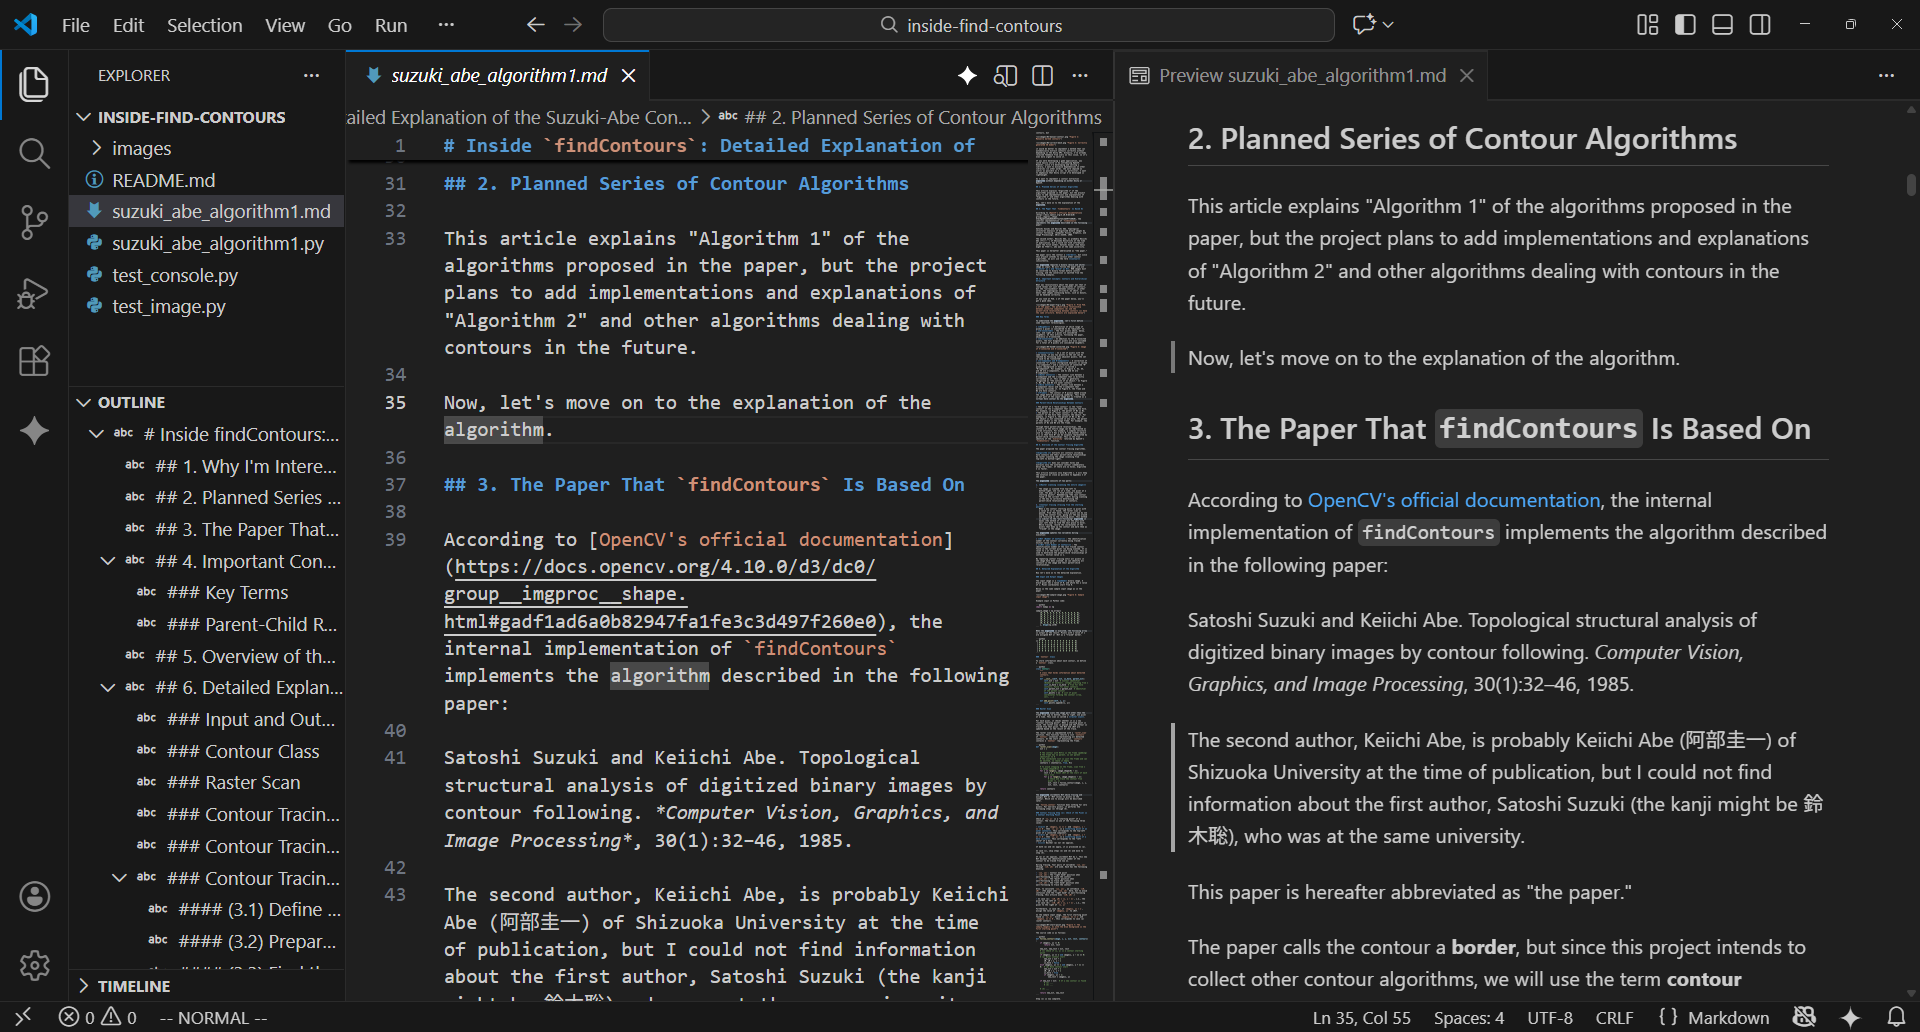Toggle the bottom Panel visibility
Image resolution: width=1920 pixels, height=1032 pixels.
point(1722,25)
